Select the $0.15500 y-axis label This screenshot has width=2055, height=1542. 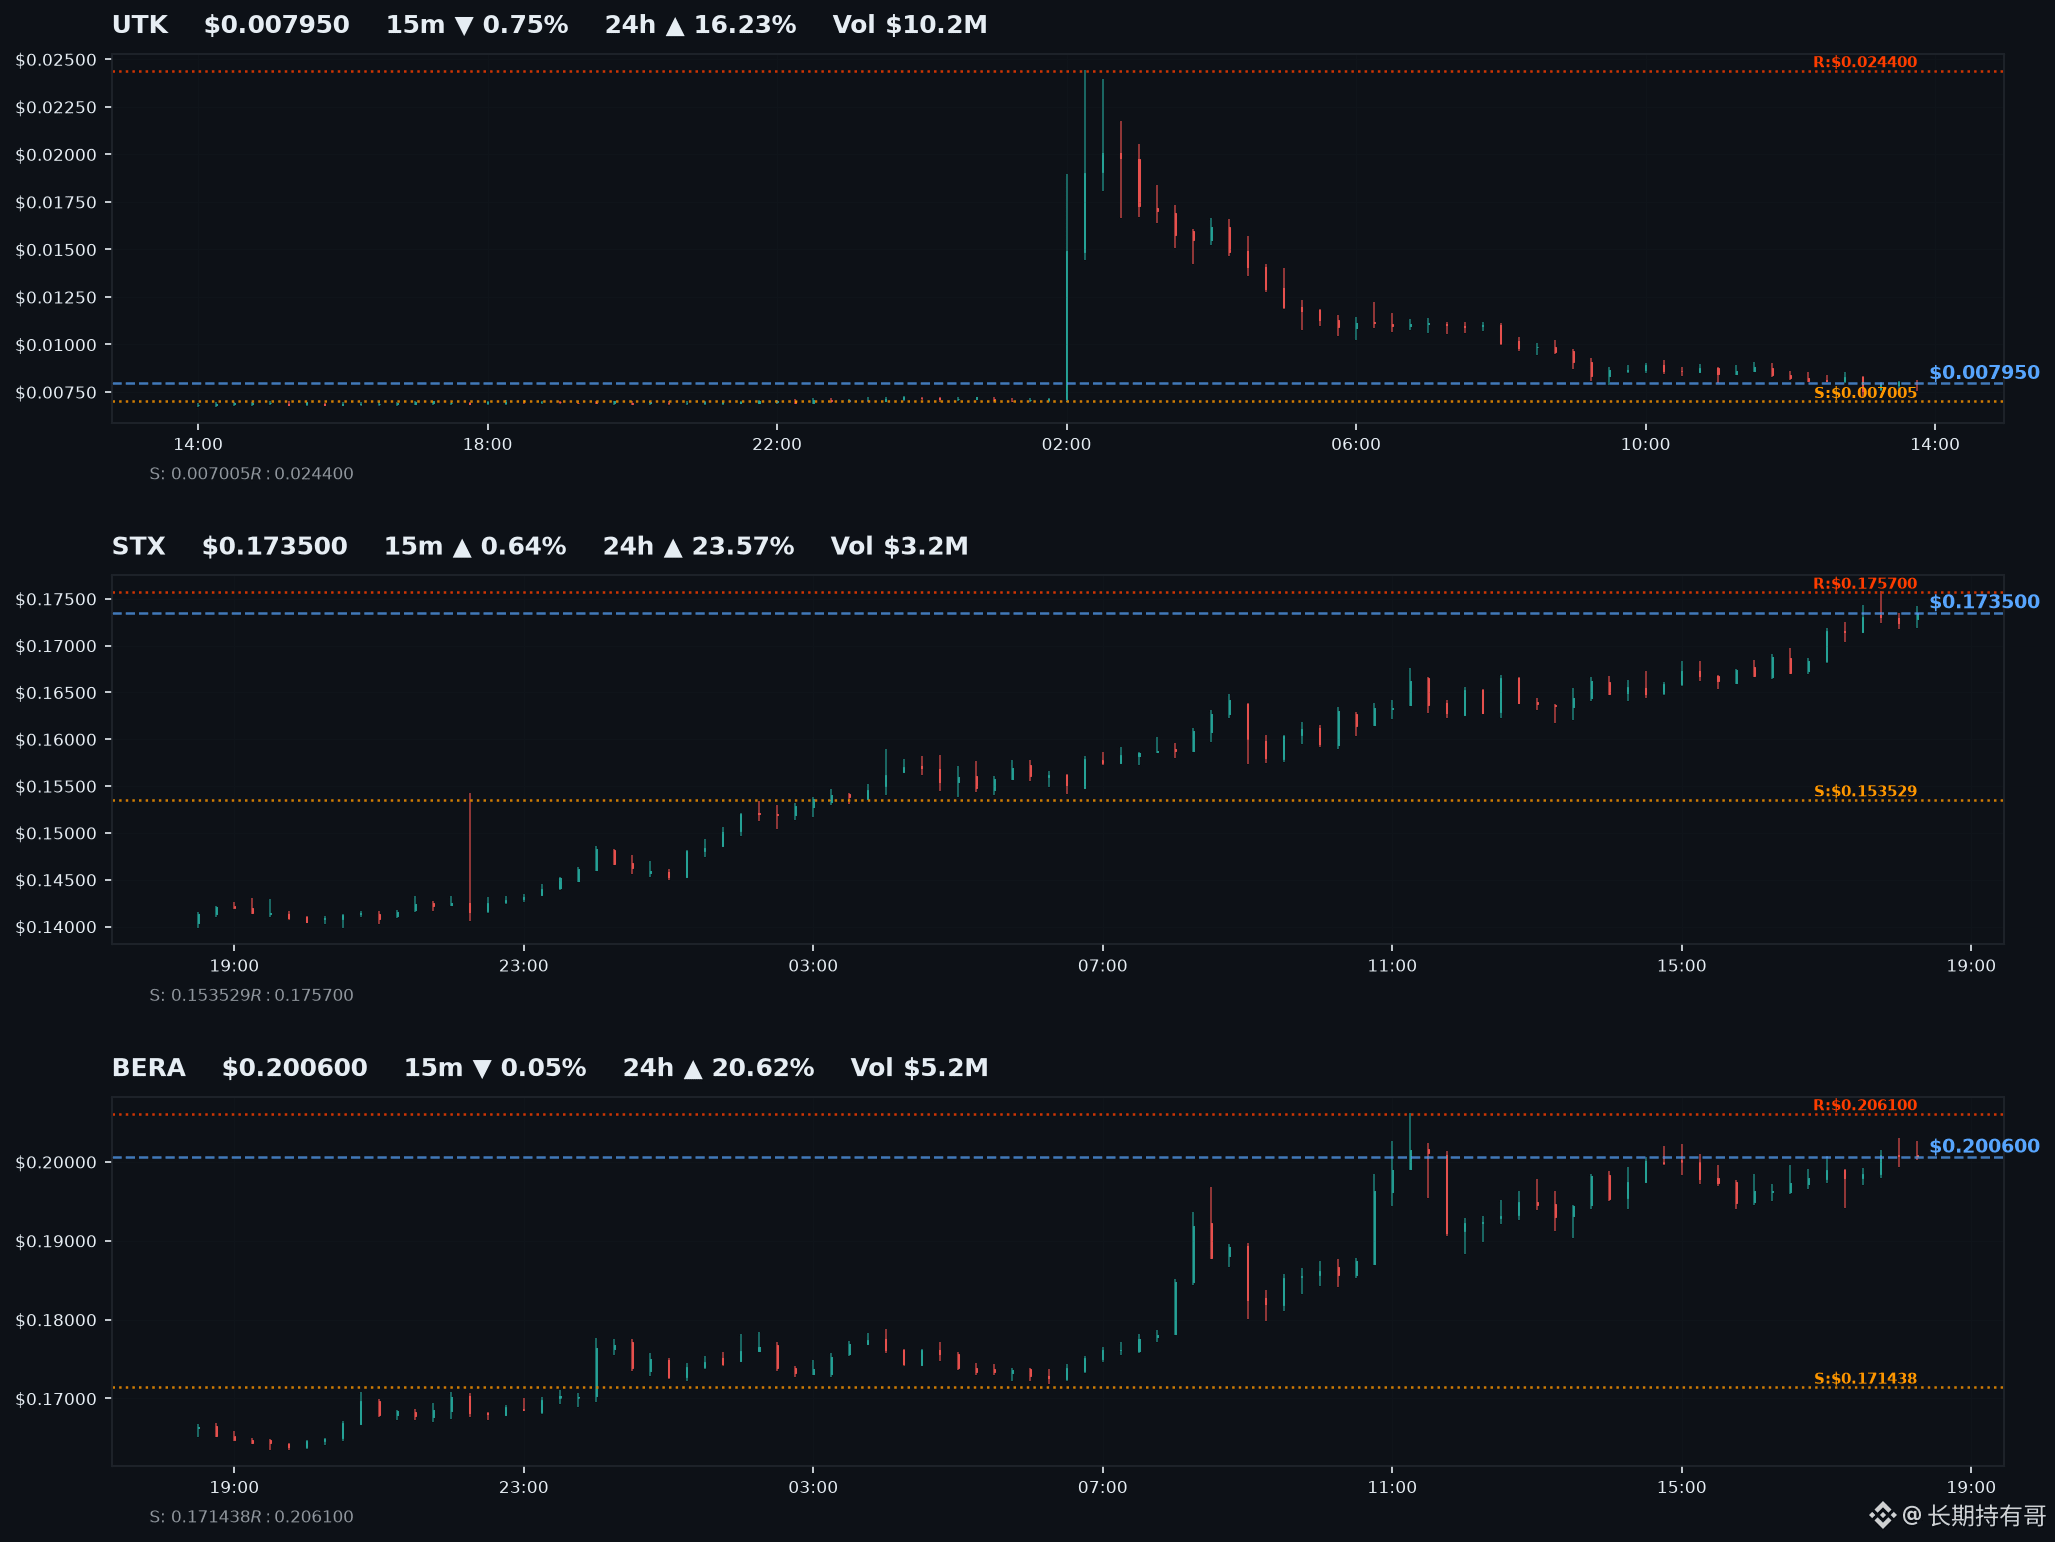(56, 787)
